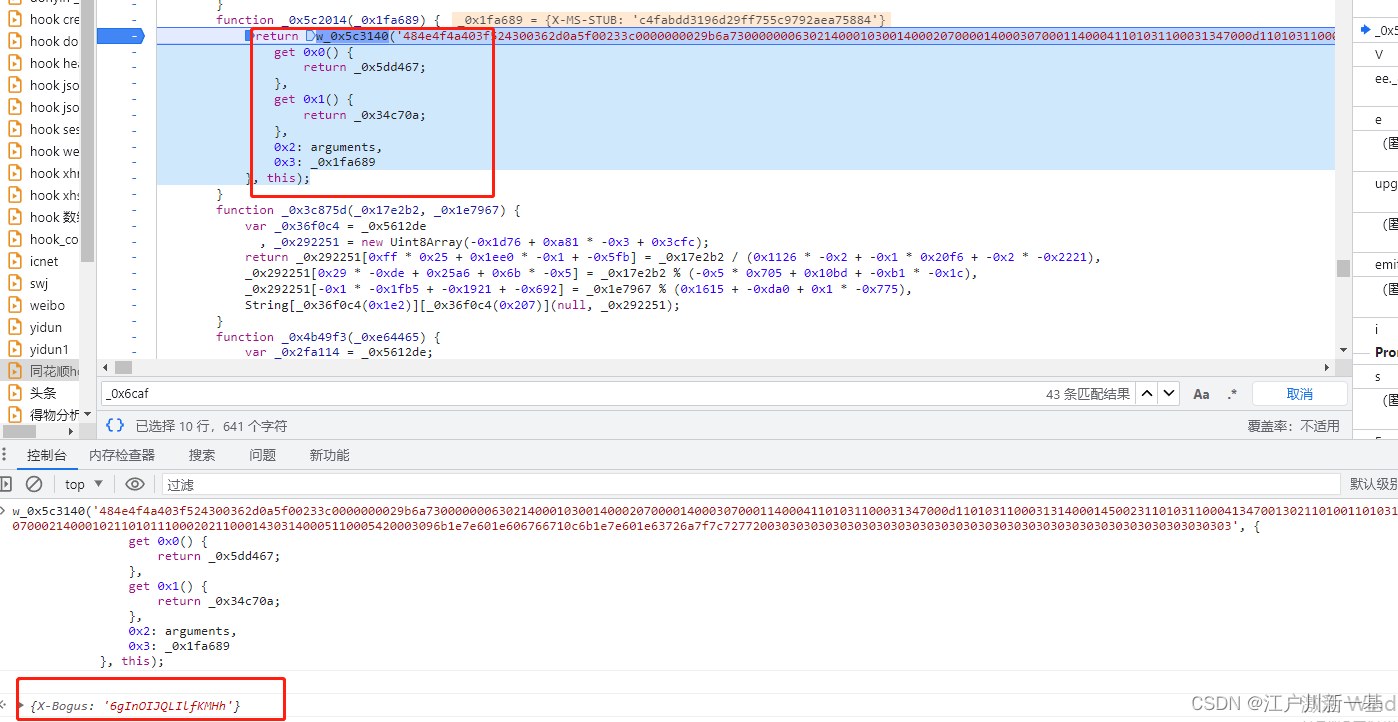
Task: Show the console sidebar panel icon
Action: 5,484
